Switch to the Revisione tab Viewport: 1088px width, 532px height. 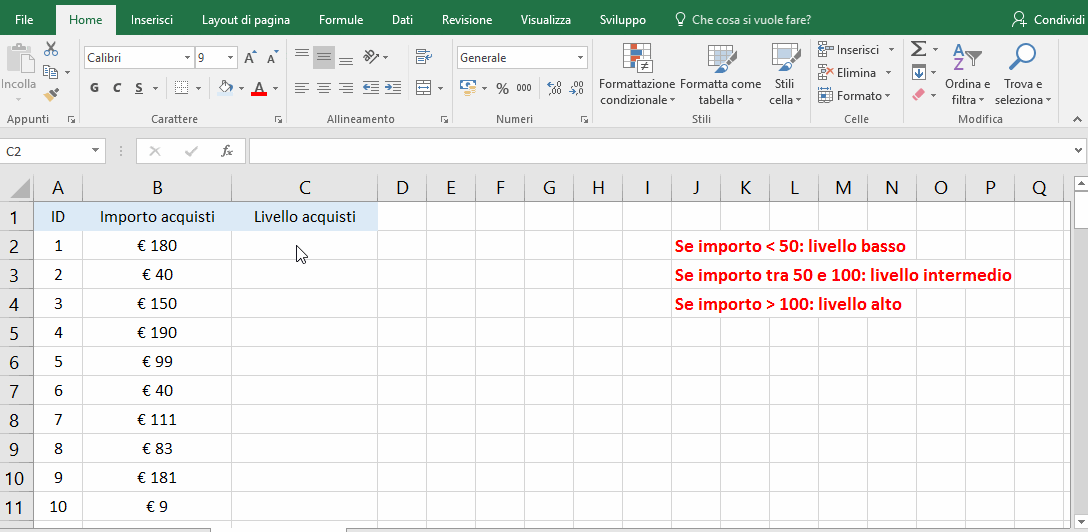tap(467, 19)
